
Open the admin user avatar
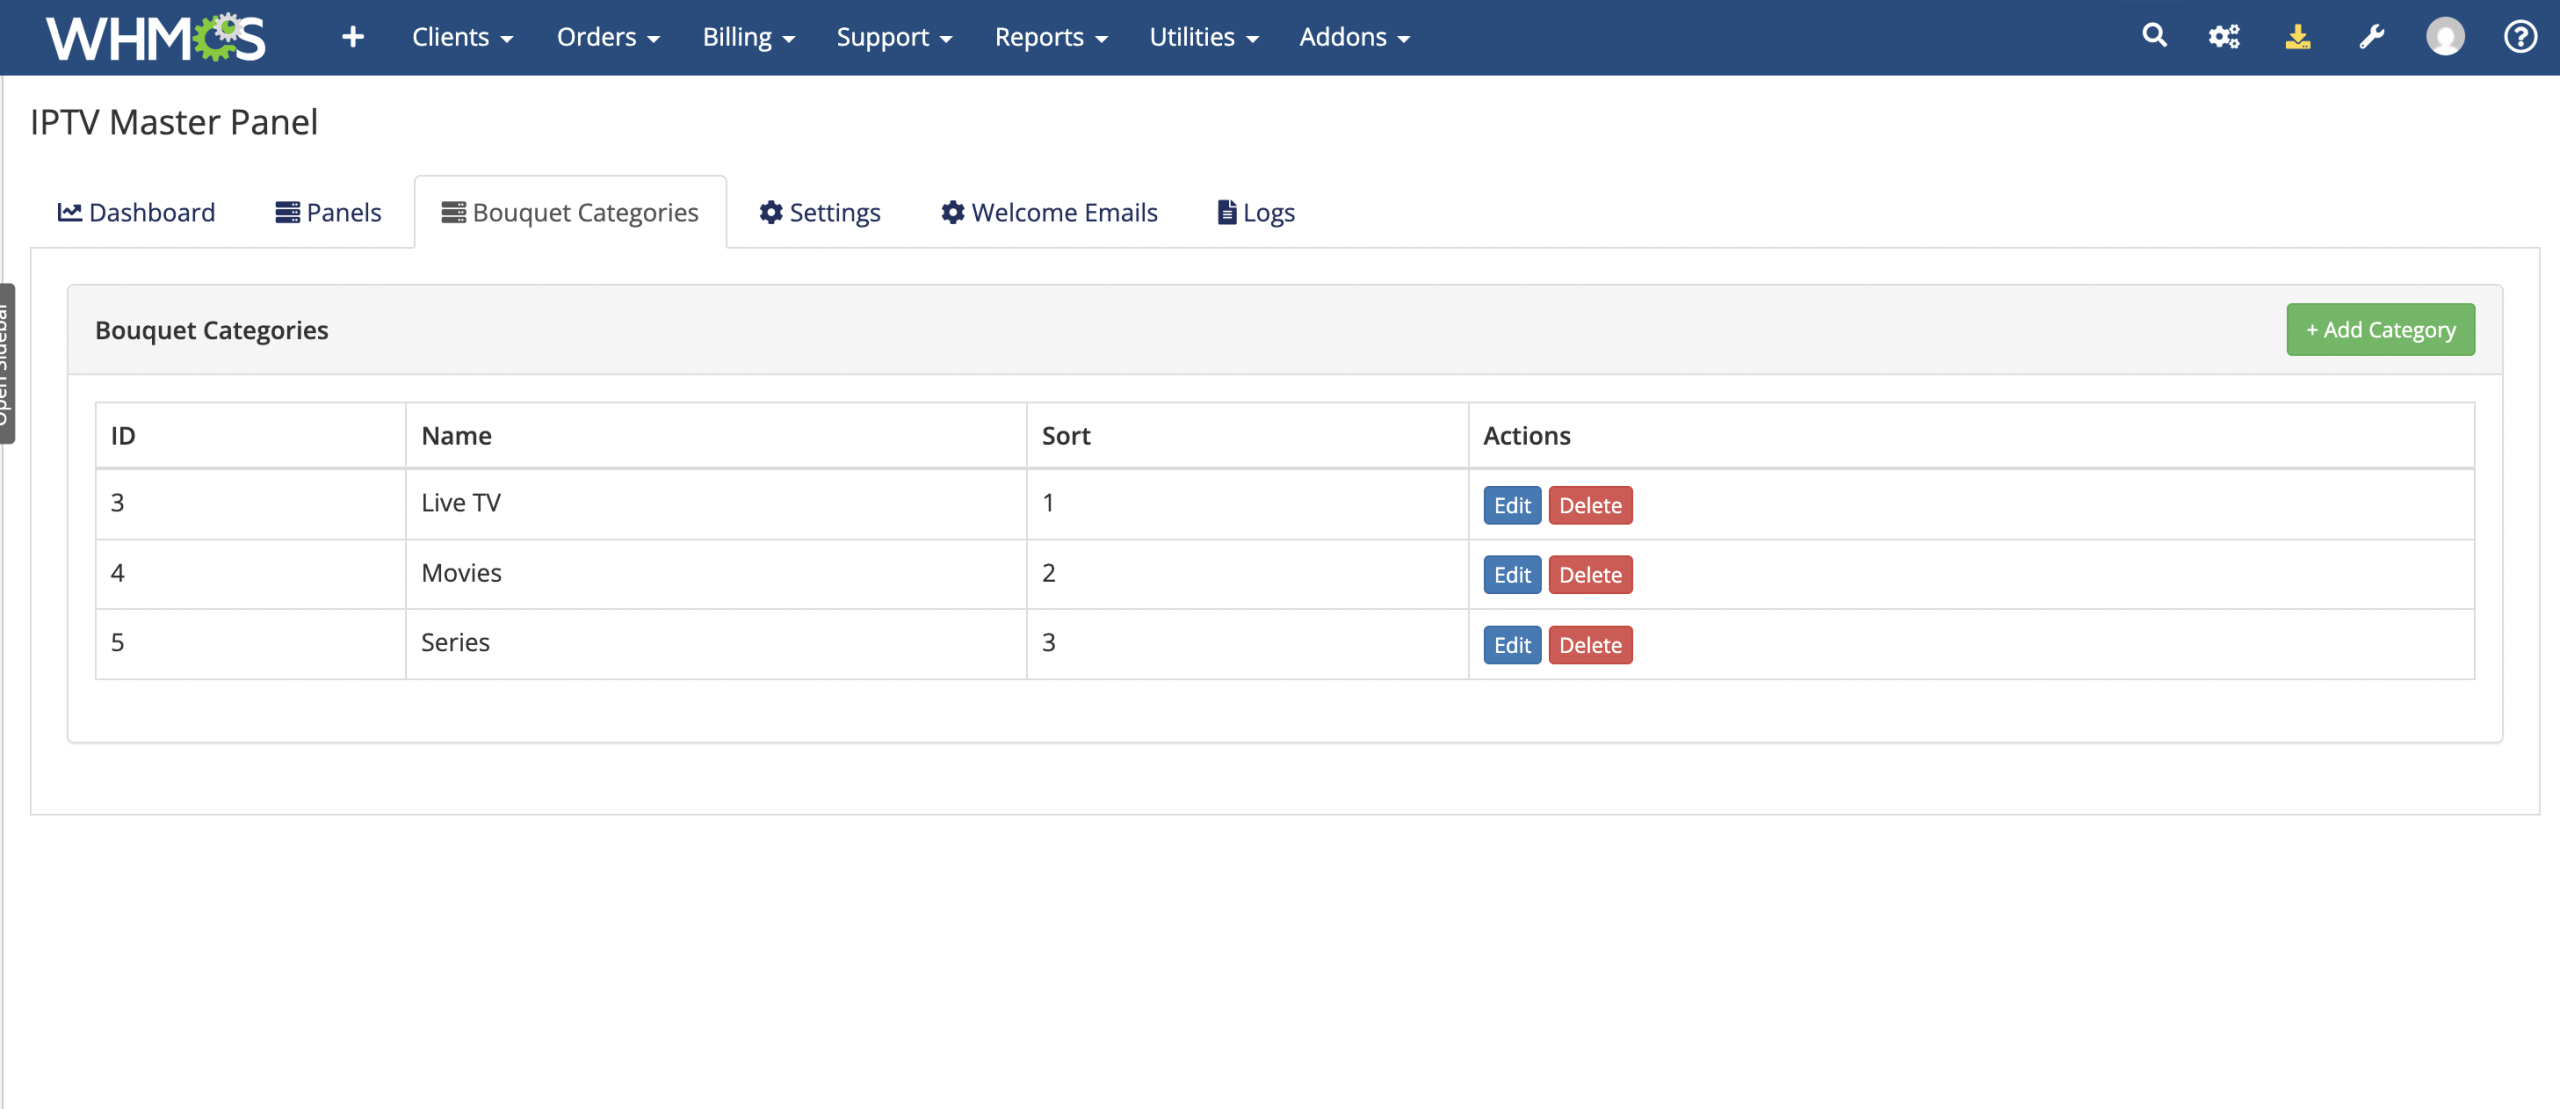(x=2445, y=37)
